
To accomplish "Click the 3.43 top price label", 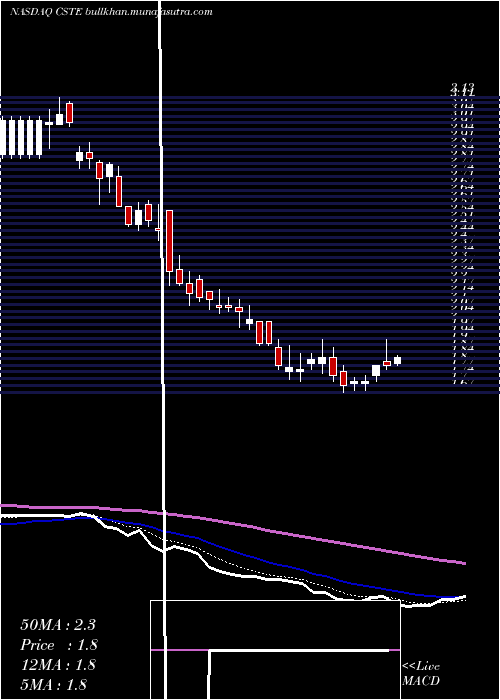I will pyautogui.click(x=462, y=87).
